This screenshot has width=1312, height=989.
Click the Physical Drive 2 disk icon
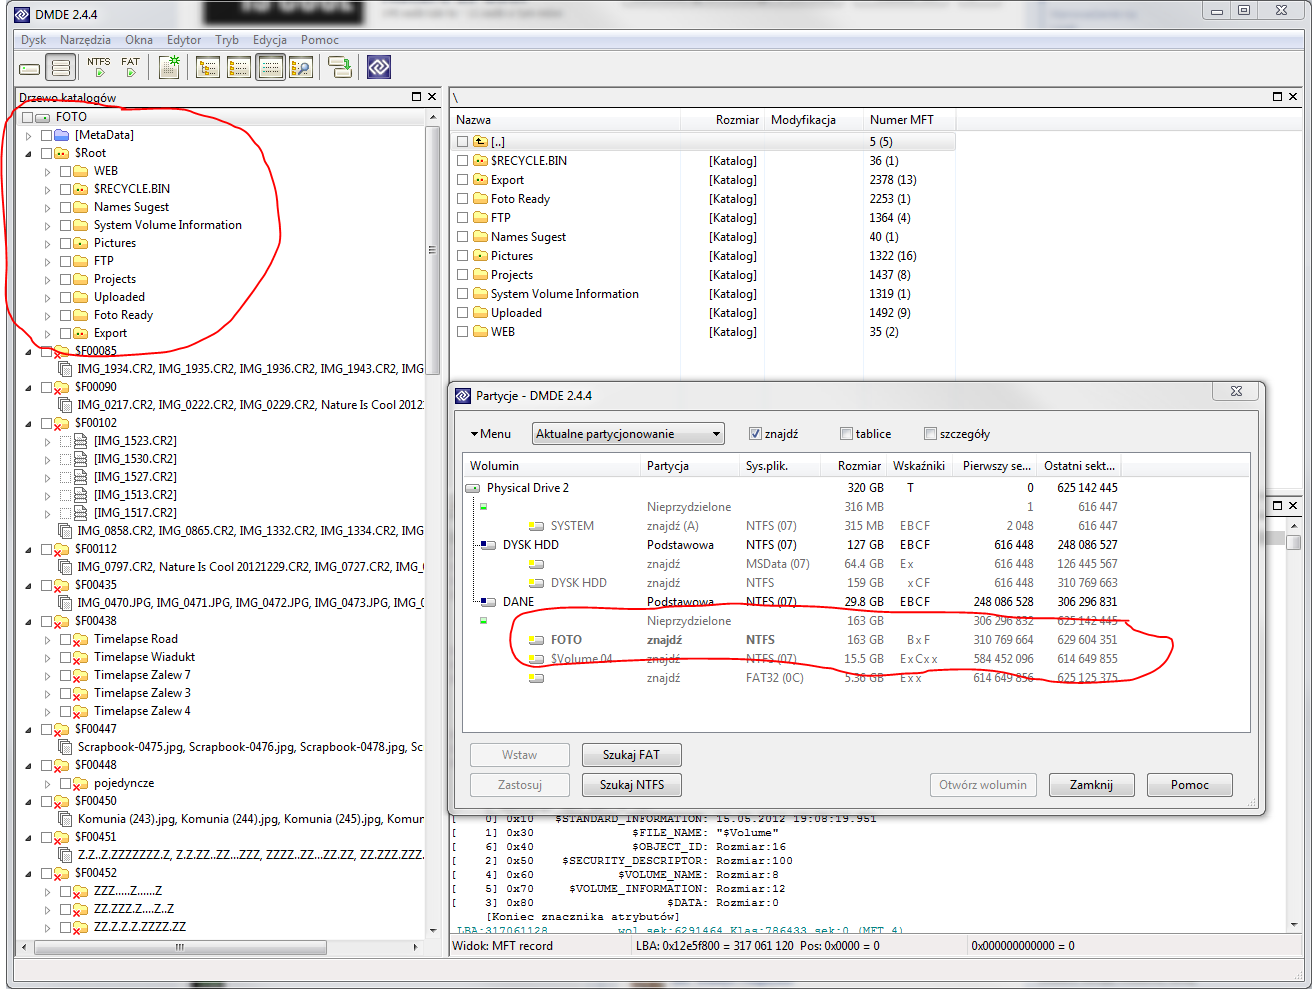click(473, 488)
